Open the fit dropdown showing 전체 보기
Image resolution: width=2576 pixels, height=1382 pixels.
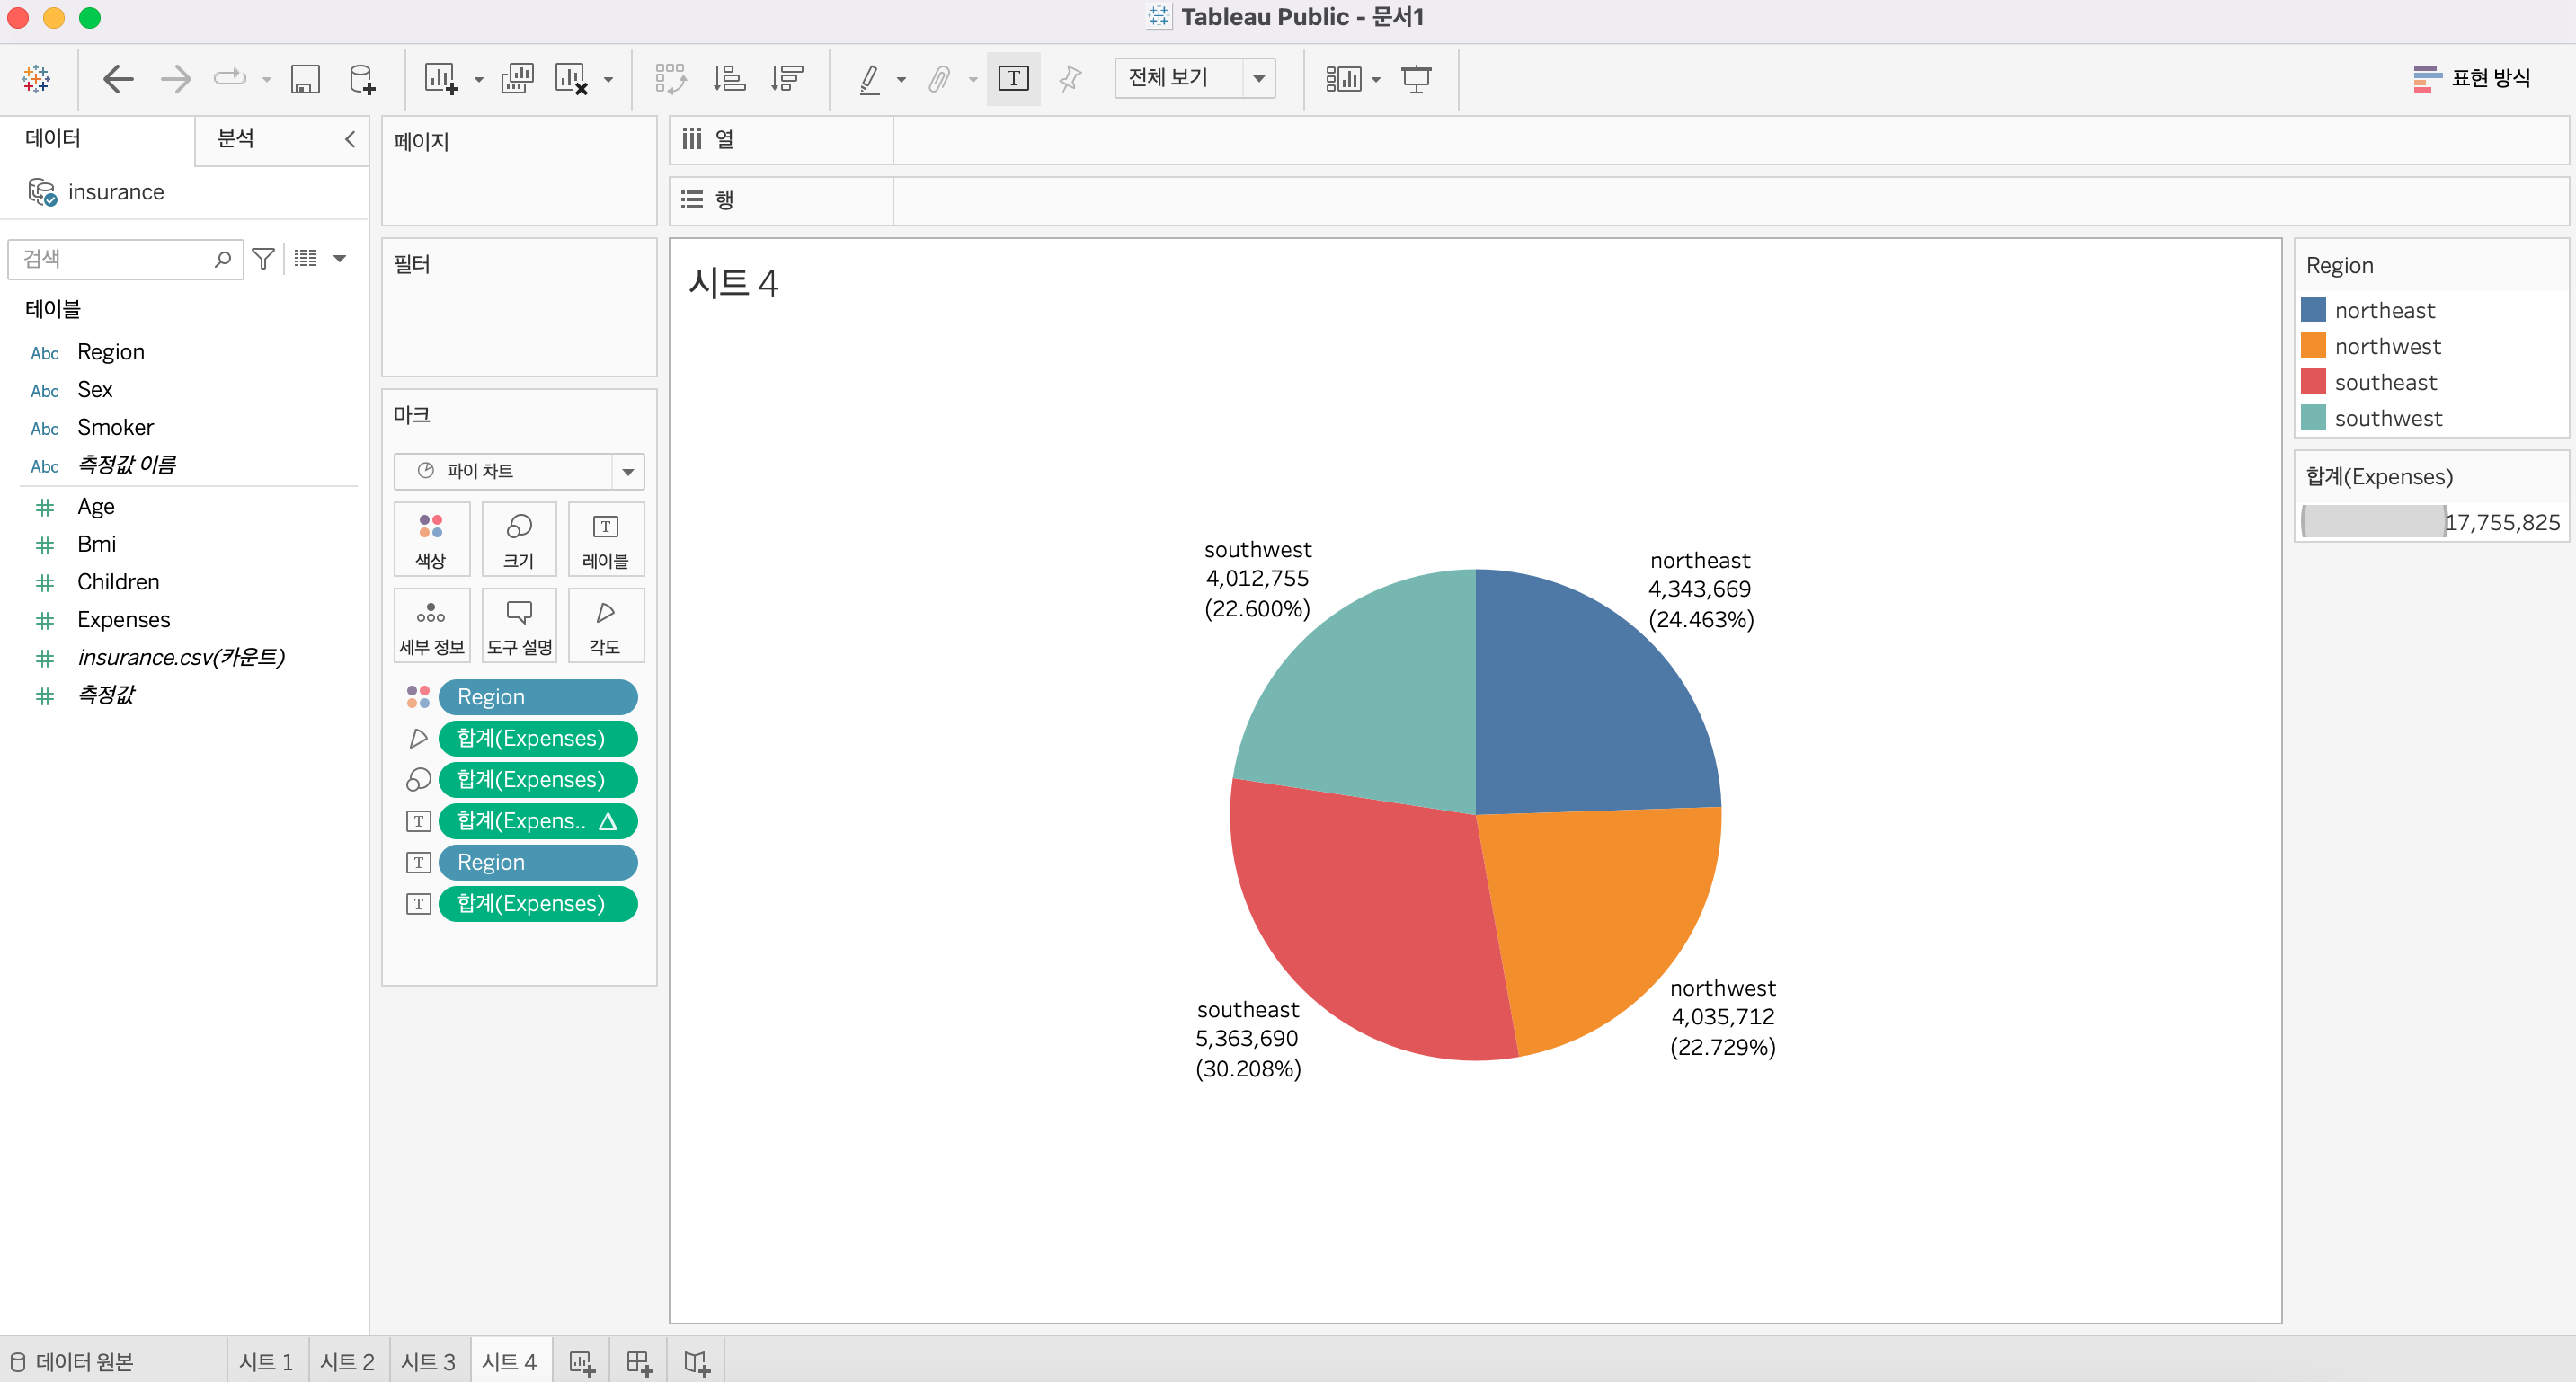pos(1195,78)
